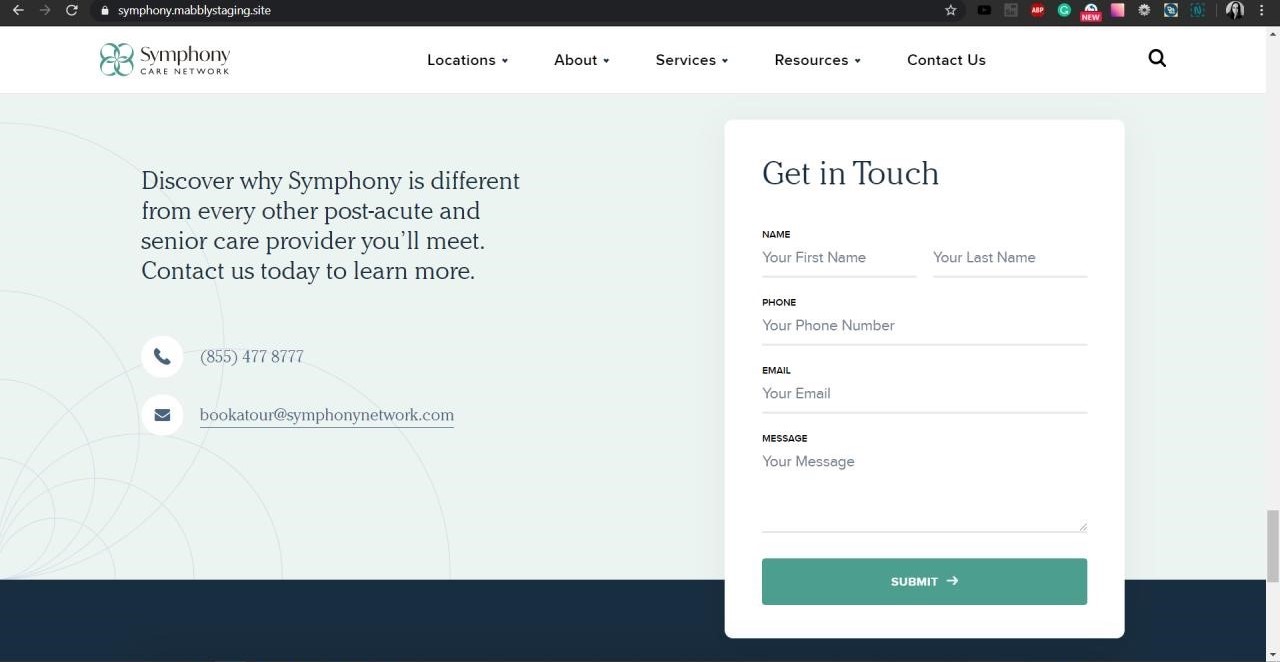
Task: Click the PHONE field label
Action: [x=779, y=302]
